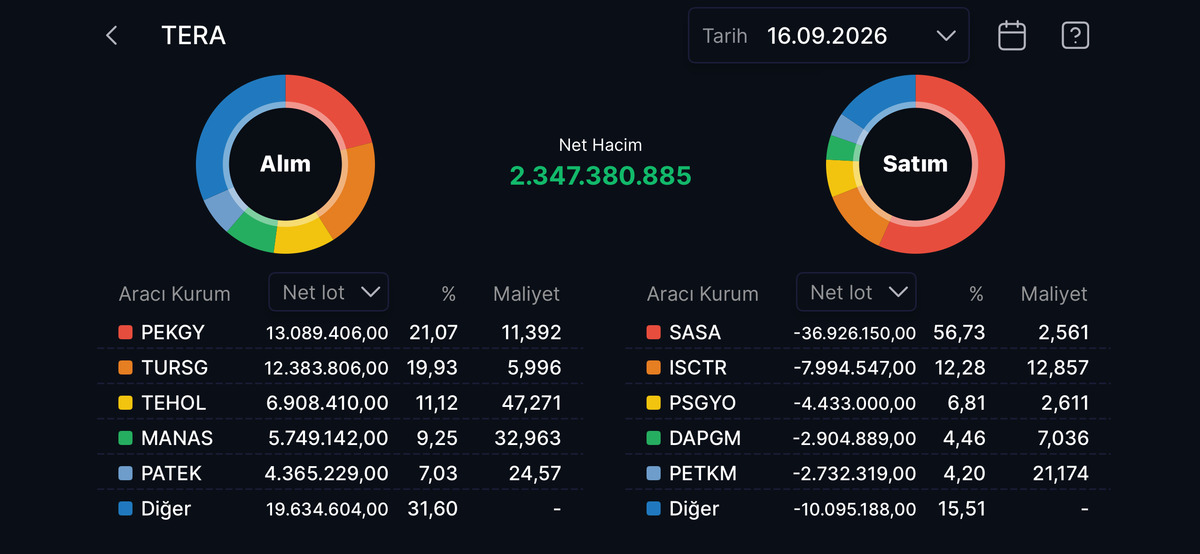
Task: Click percentage value 21,07
Action: tap(433, 332)
